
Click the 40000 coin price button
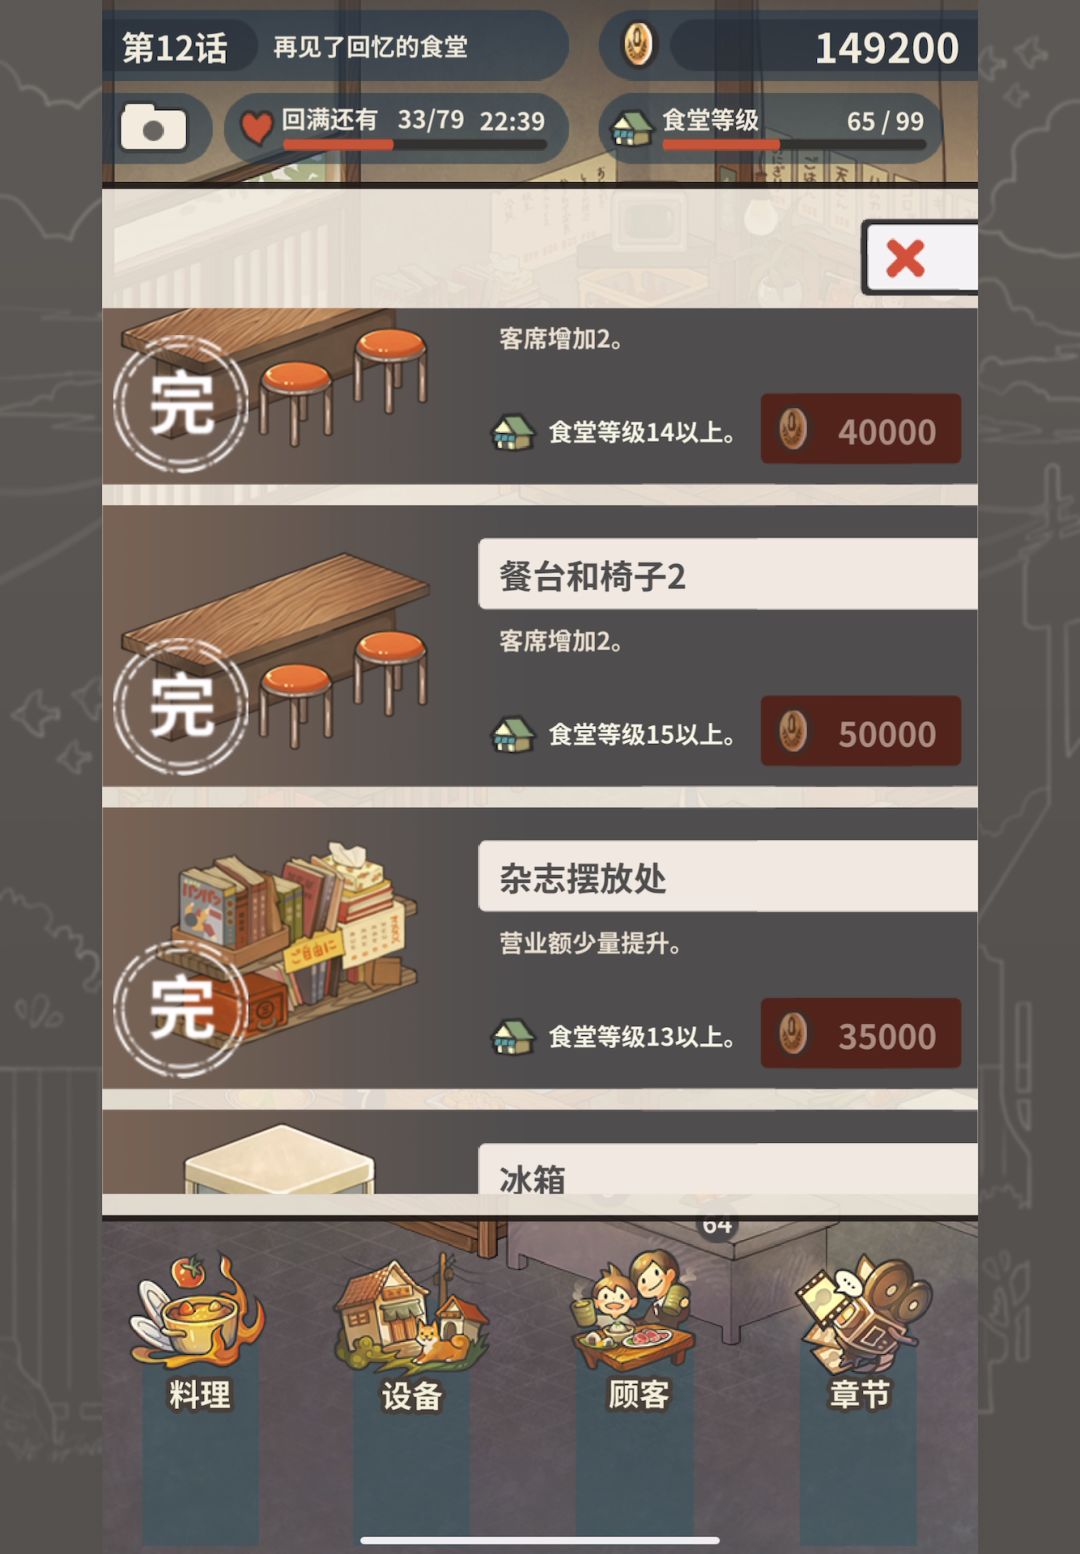click(x=861, y=429)
